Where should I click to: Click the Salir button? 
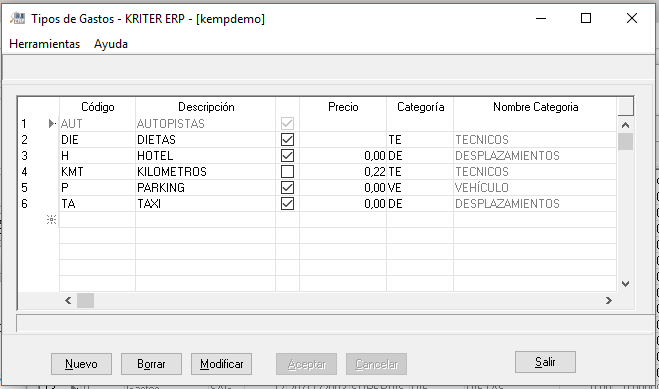[545, 362]
